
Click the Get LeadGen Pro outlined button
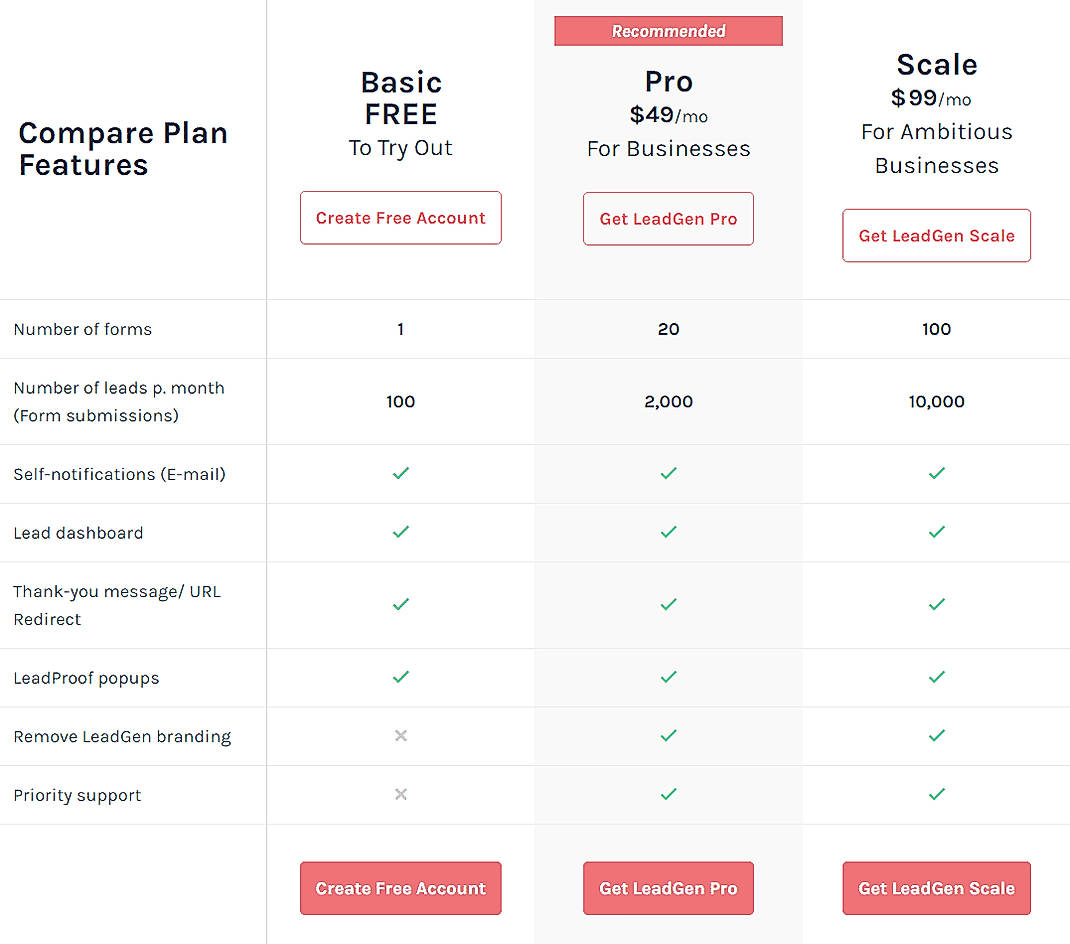[x=668, y=218]
